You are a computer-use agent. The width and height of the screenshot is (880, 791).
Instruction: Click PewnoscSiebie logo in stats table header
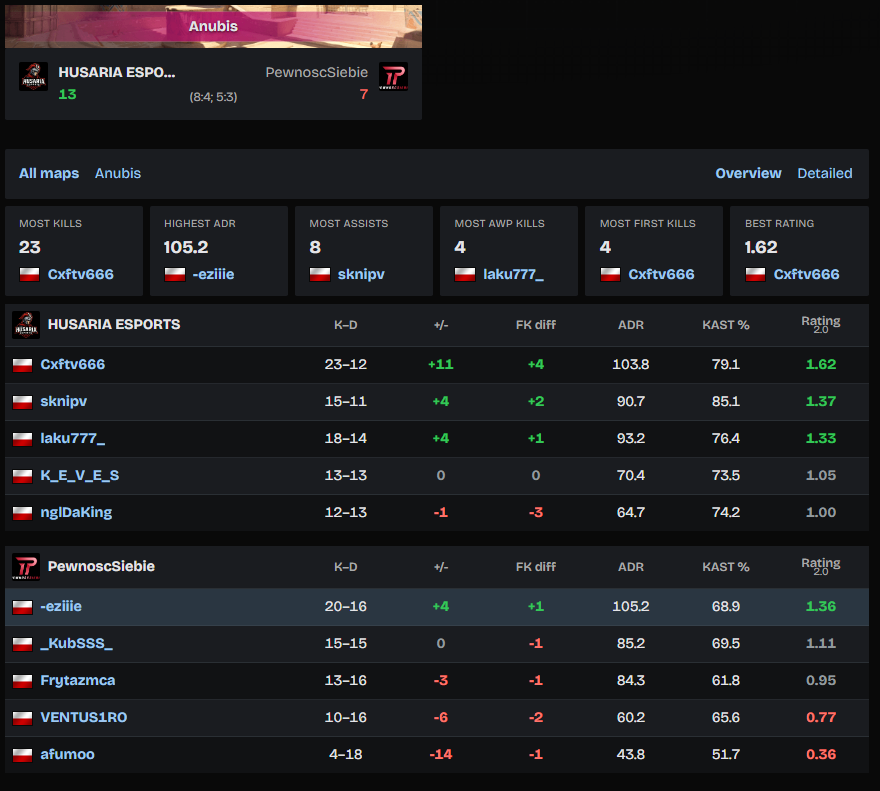pos(26,566)
